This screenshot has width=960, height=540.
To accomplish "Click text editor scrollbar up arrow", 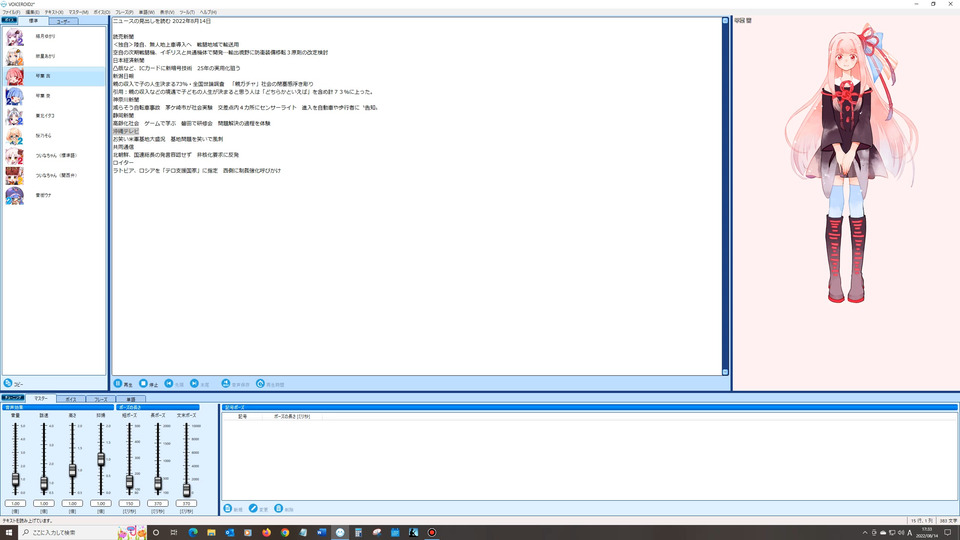I will point(726,21).
